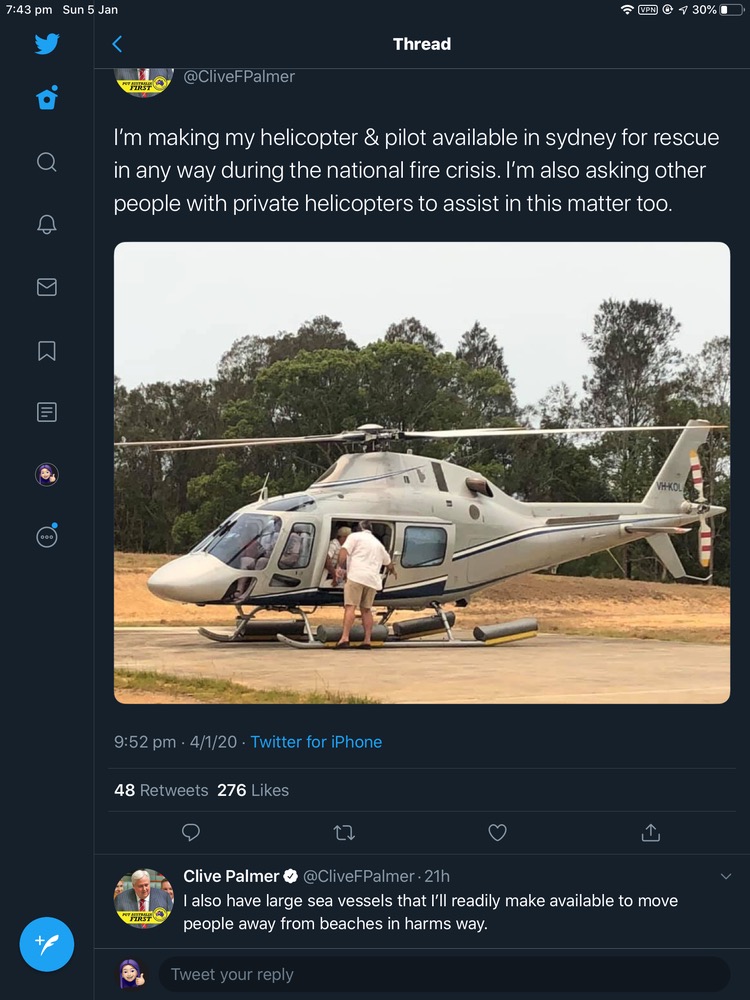Tap the compose tweet button

47,944
